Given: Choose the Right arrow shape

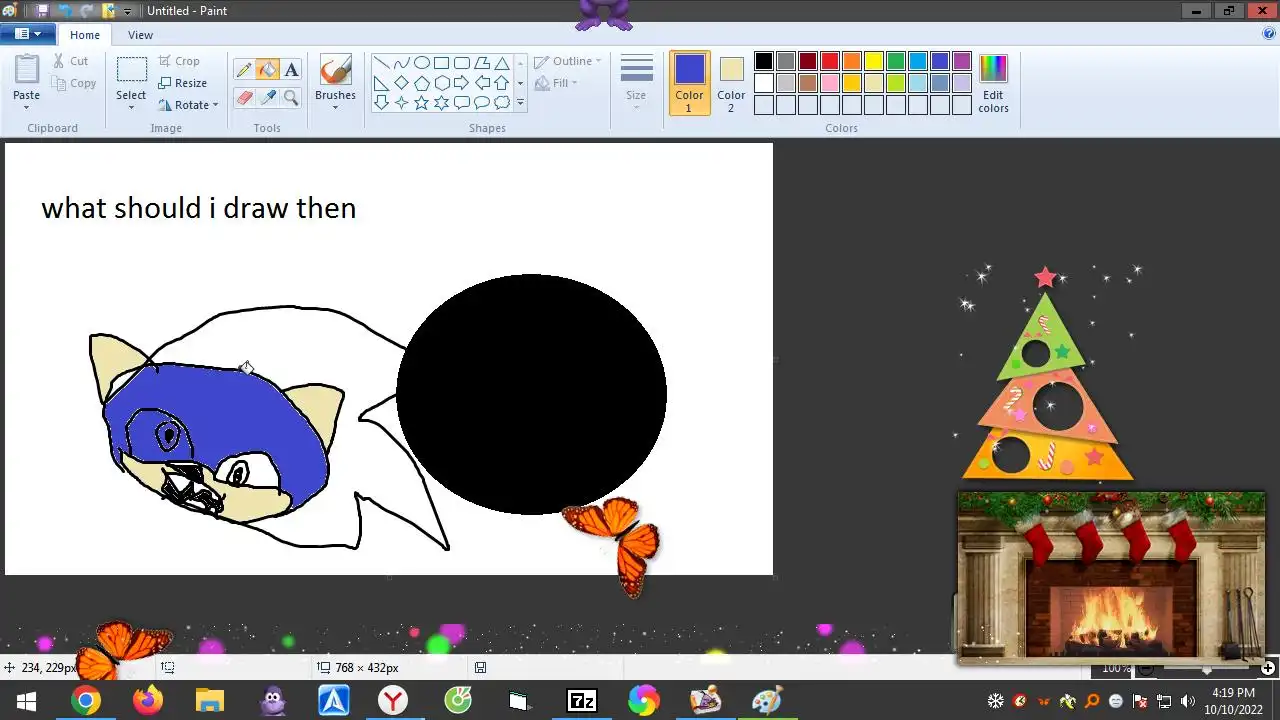Looking at the screenshot, I should (461, 82).
